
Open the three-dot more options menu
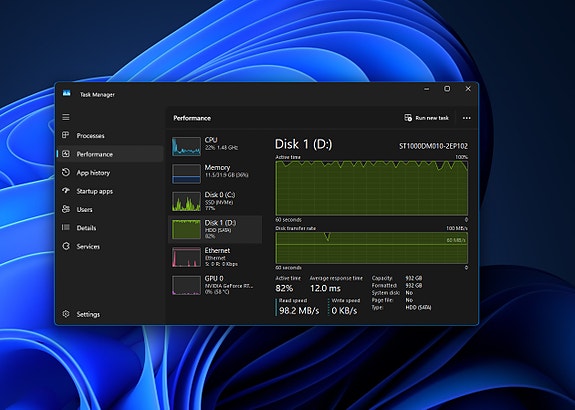466,118
